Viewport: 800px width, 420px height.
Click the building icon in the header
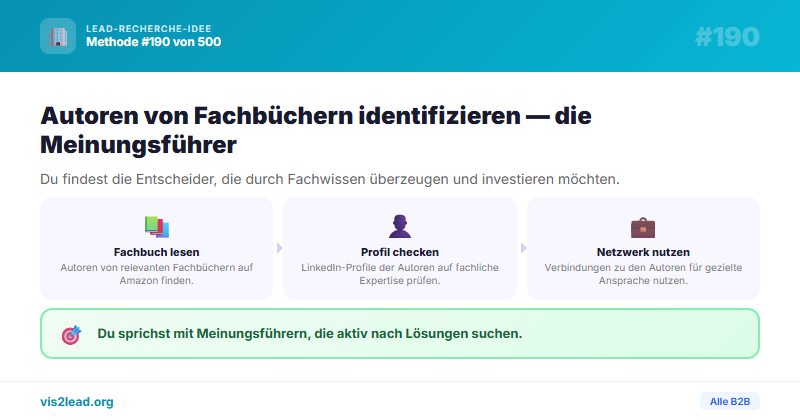58,36
